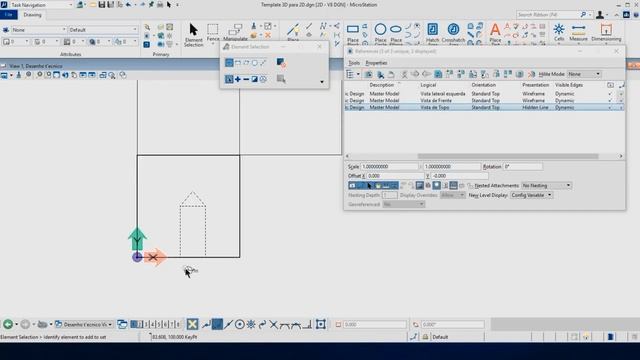
Task: Toggle display checkmark for Vista de Topo row
Action: [x=610, y=107]
